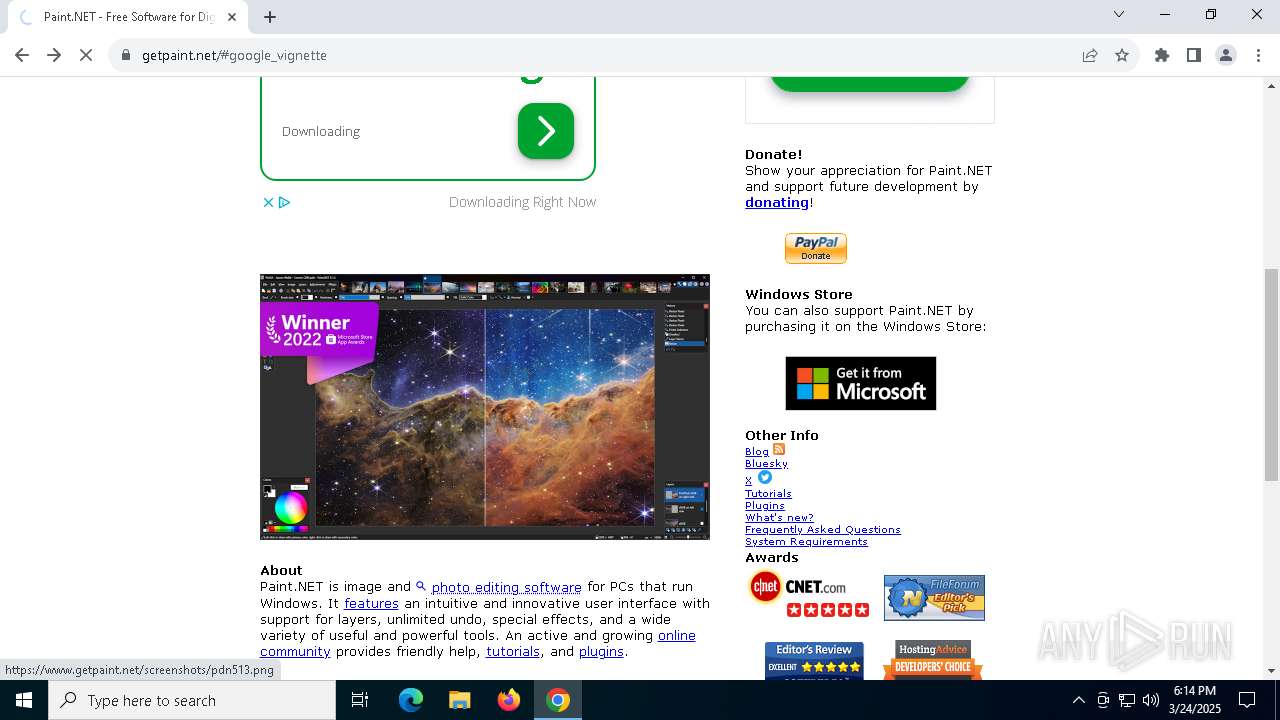Open AdChoices triangle icon
The width and height of the screenshot is (1280, 720).
click(x=284, y=202)
